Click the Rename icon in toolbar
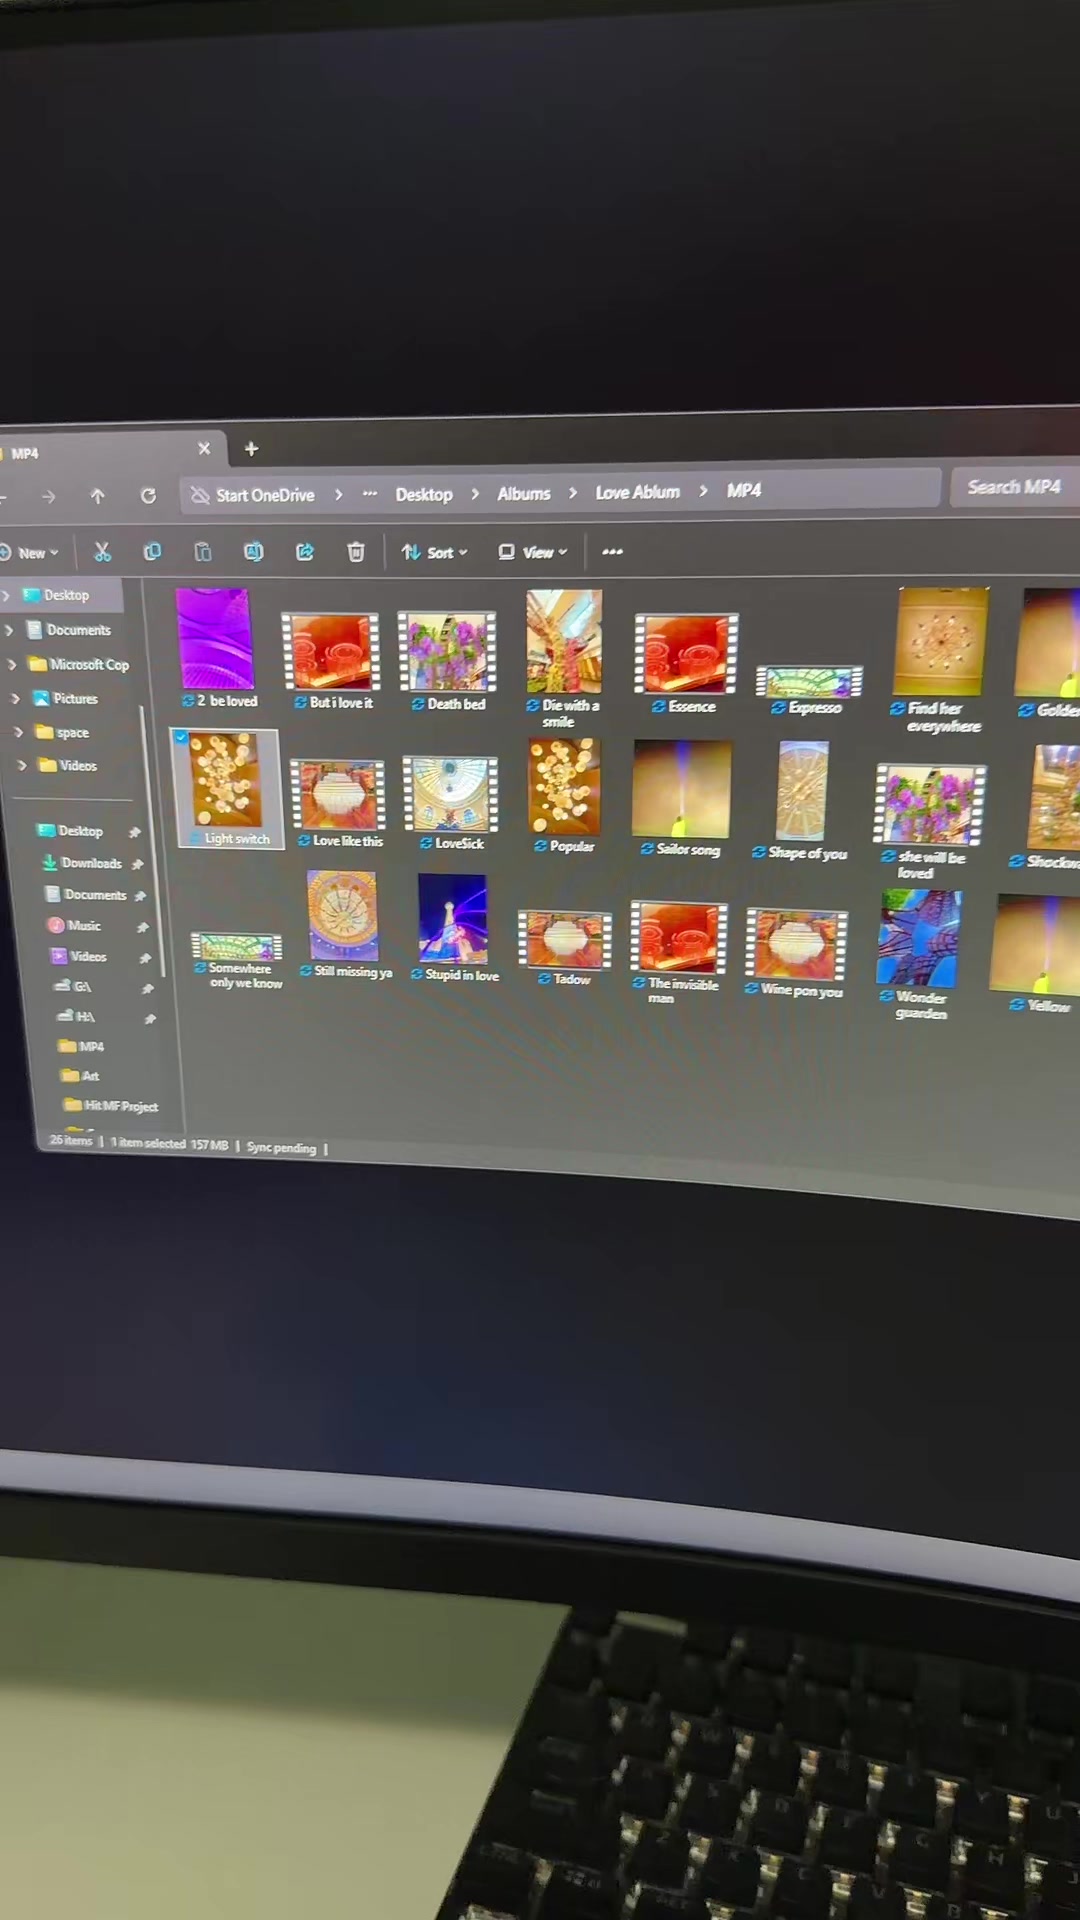This screenshot has width=1080, height=1920. pyautogui.click(x=253, y=552)
